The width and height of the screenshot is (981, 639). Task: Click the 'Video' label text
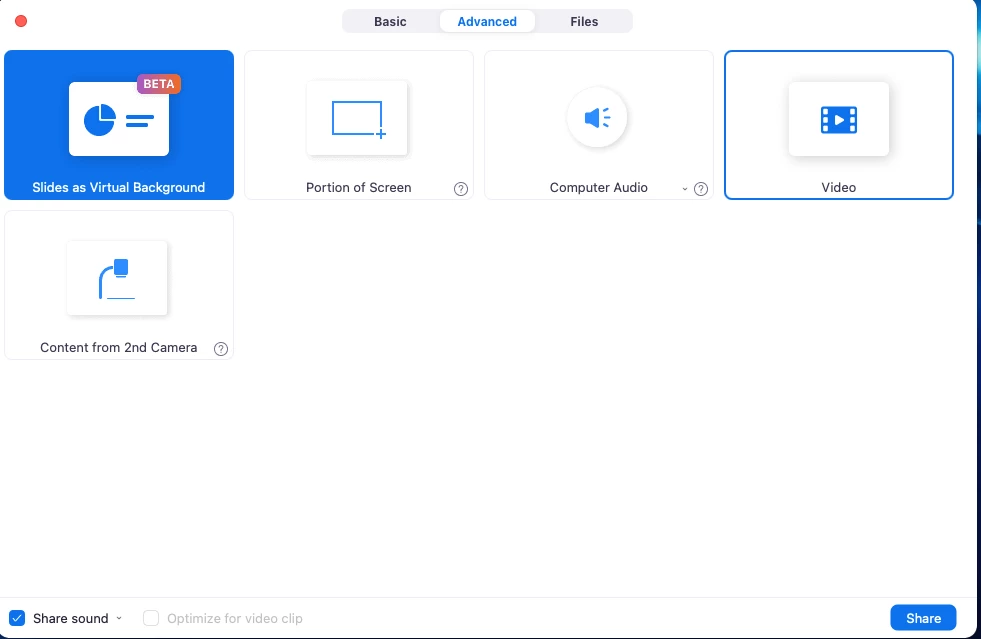[x=838, y=188]
